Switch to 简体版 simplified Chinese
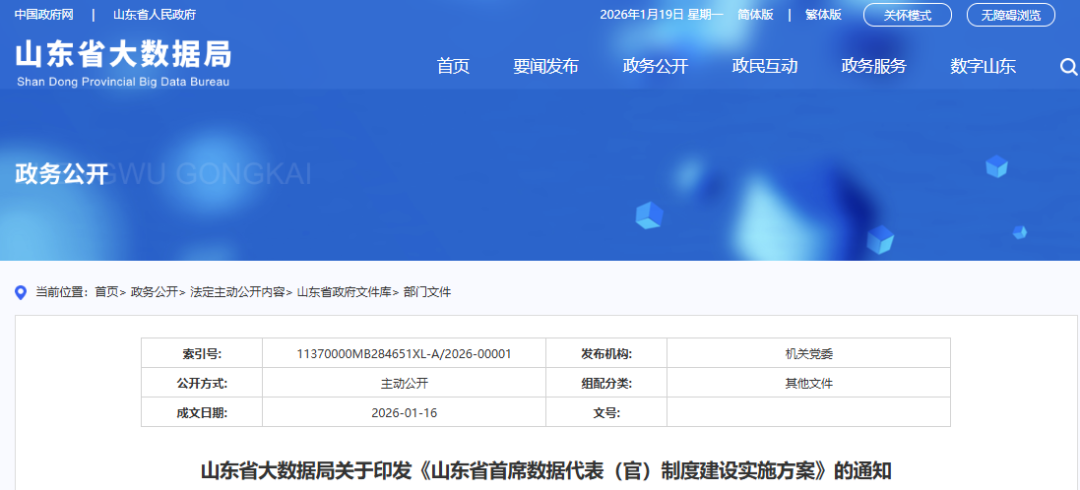 [x=755, y=15]
